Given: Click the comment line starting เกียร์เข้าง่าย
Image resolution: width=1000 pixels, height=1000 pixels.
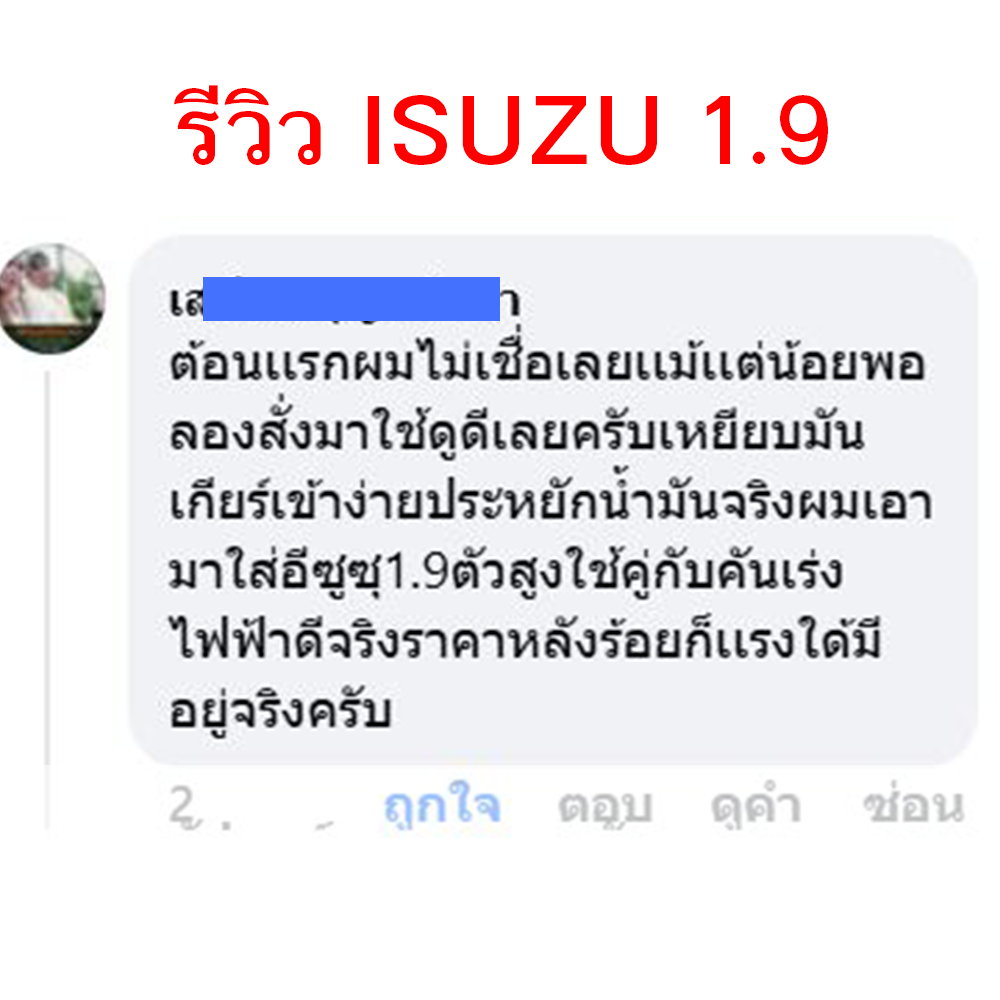Looking at the screenshot, I should 551,501.
